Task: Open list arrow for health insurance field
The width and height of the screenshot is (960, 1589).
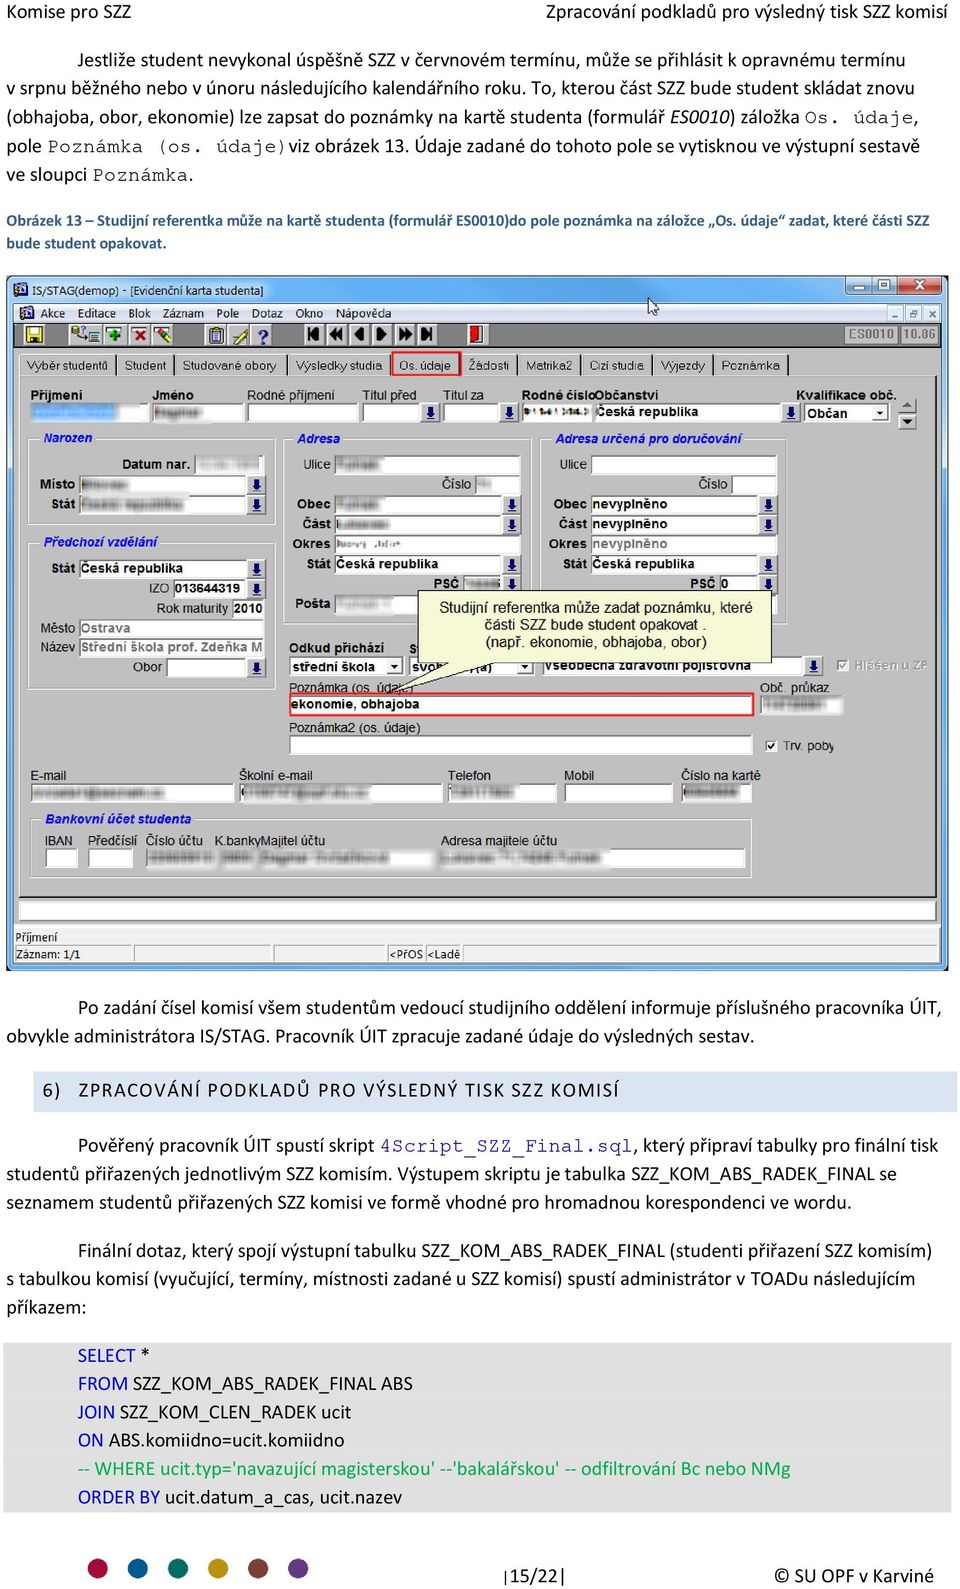Action: [x=814, y=666]
